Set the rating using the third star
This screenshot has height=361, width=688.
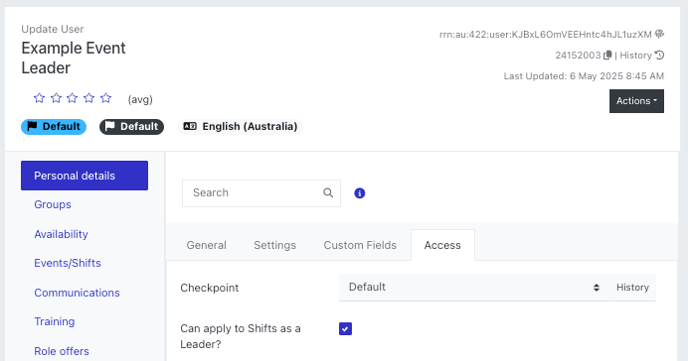point(72,98)
